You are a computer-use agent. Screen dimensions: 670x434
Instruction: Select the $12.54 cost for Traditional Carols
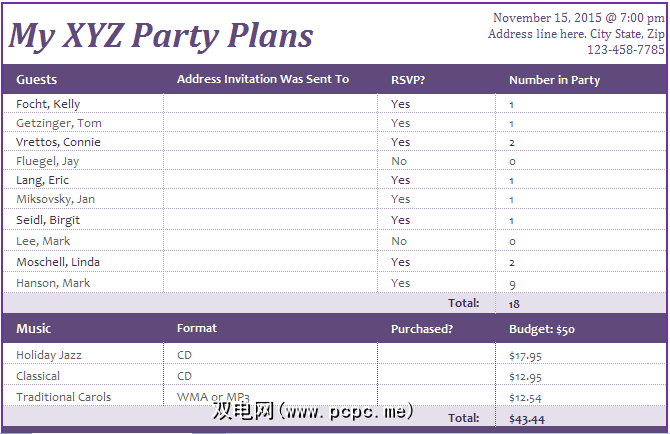coord(526,397)
